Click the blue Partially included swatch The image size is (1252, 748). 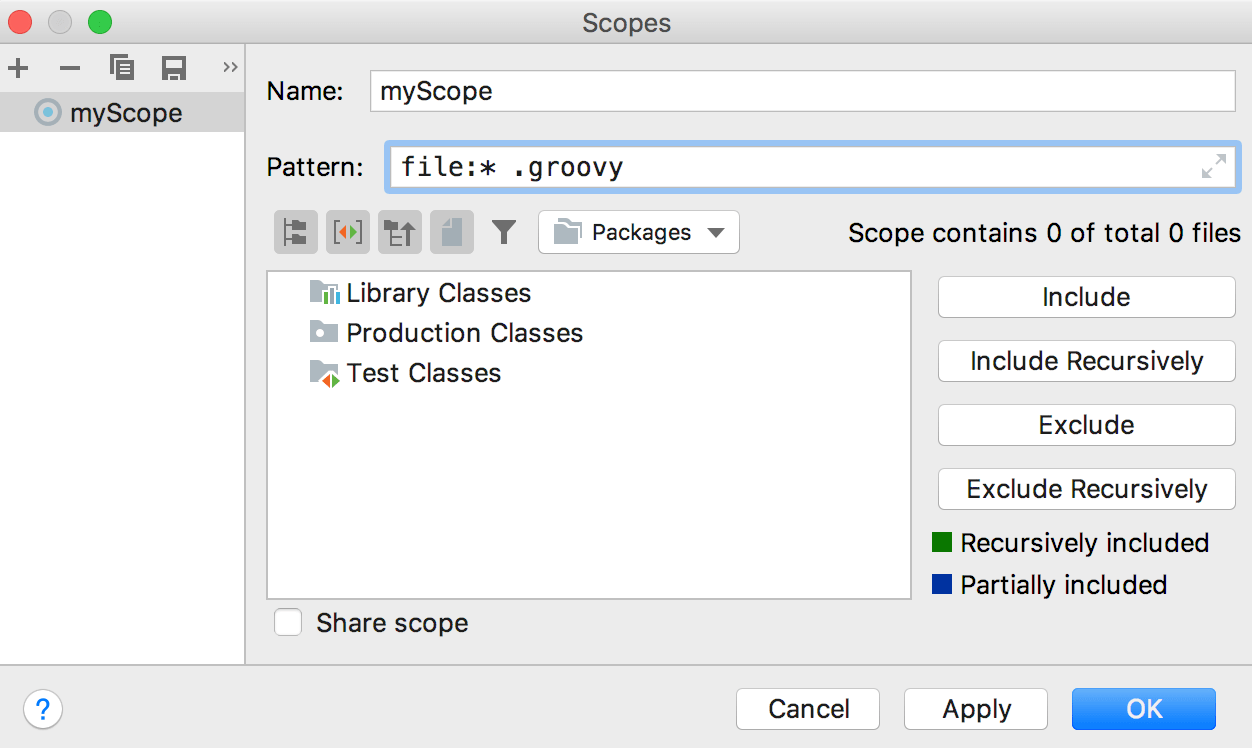(942, 585)
